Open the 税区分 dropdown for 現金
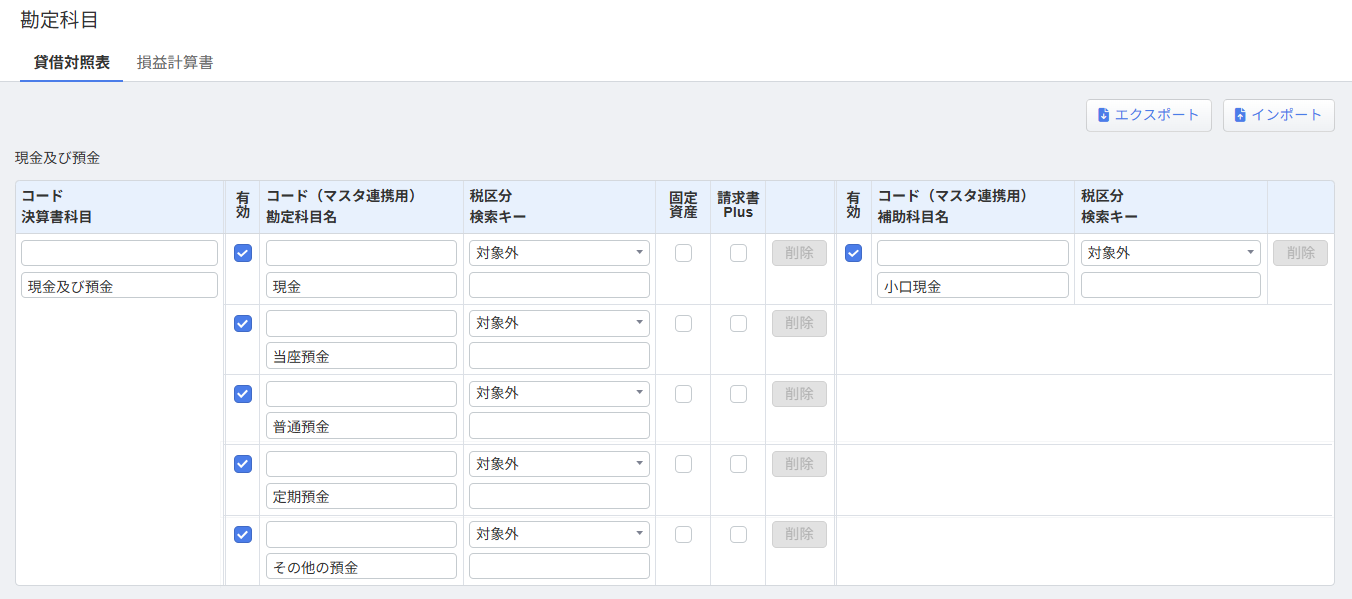Screen dimensions: 1352x599 [559, 253]
